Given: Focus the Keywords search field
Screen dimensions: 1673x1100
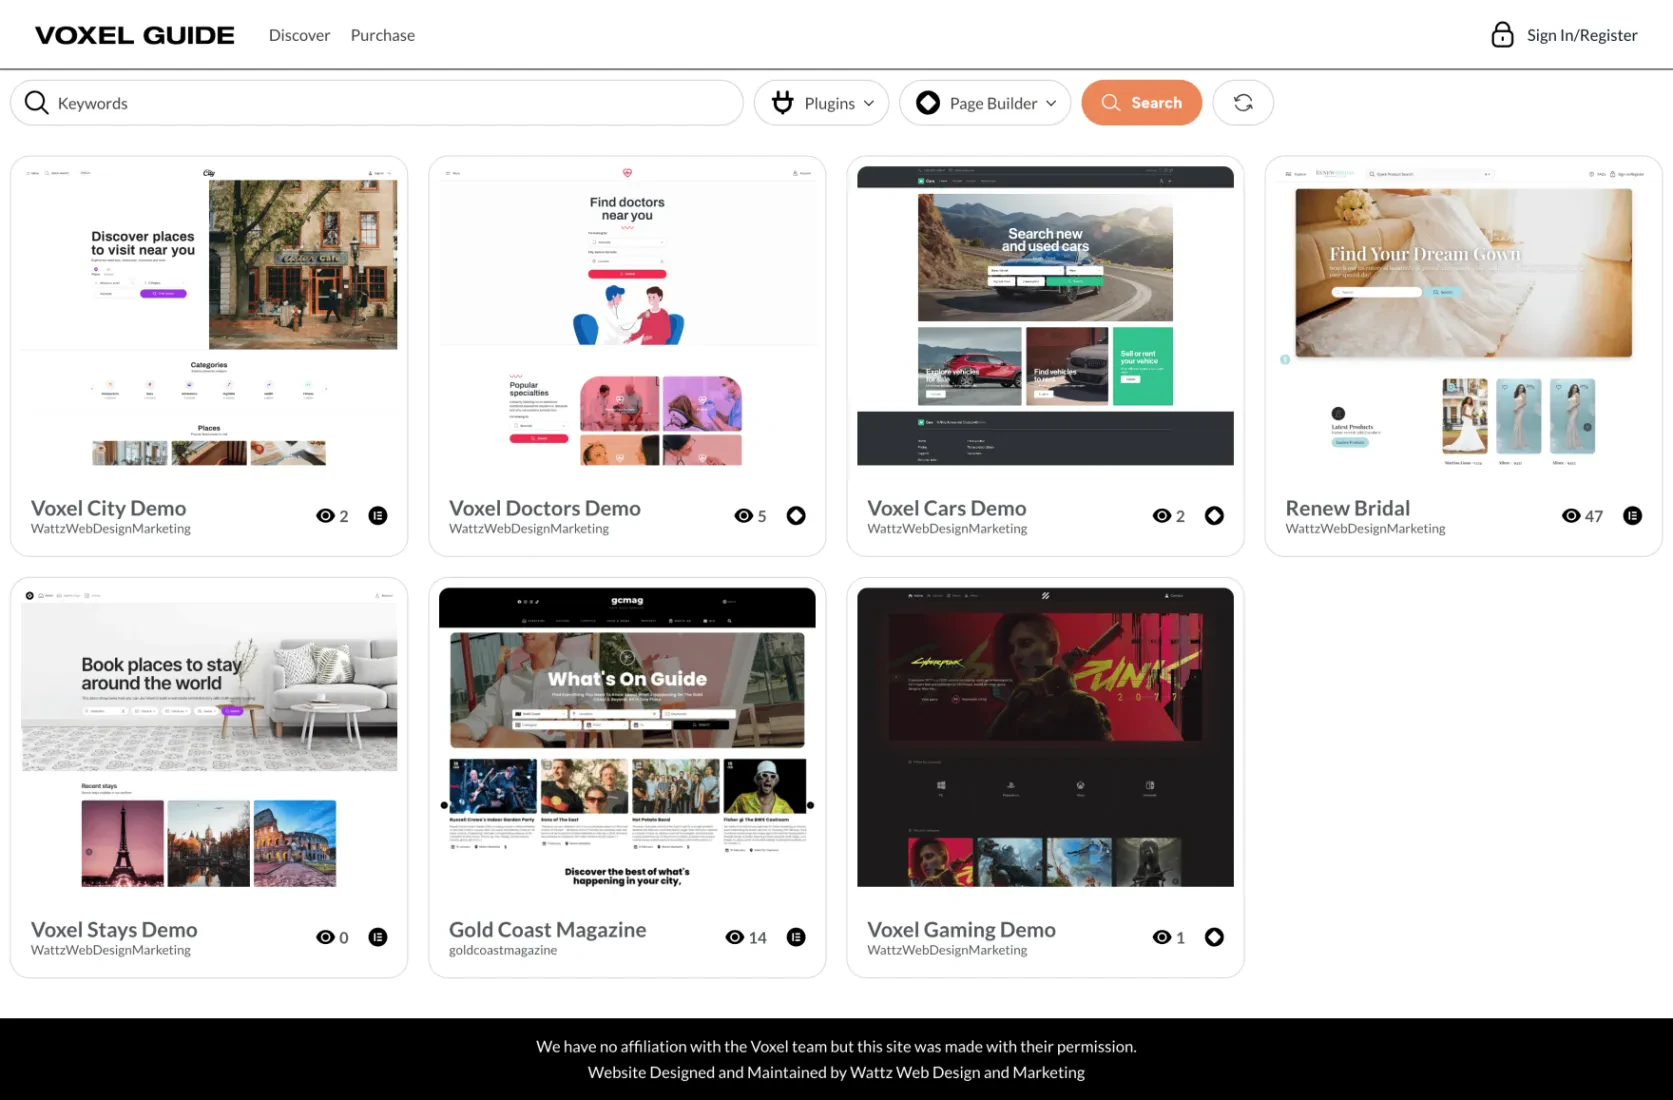Looking at the screenshot, I should pos(377,103).
